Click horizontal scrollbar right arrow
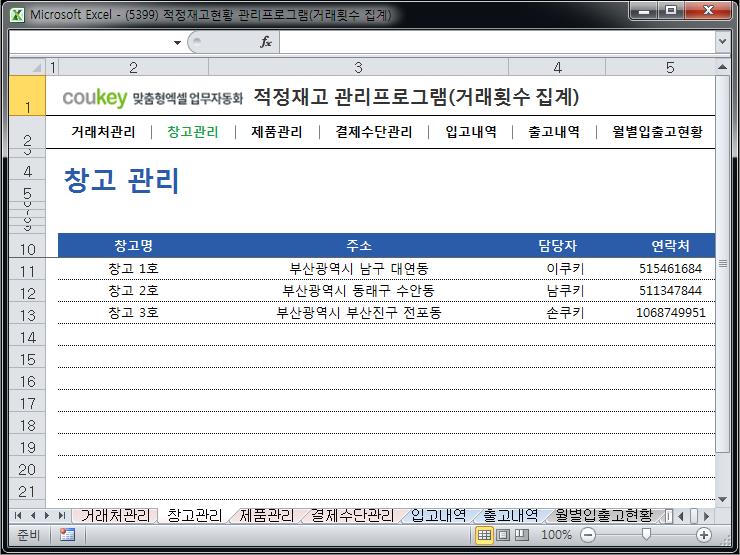Viewport: 740px width, 555px height. [706, 516]
